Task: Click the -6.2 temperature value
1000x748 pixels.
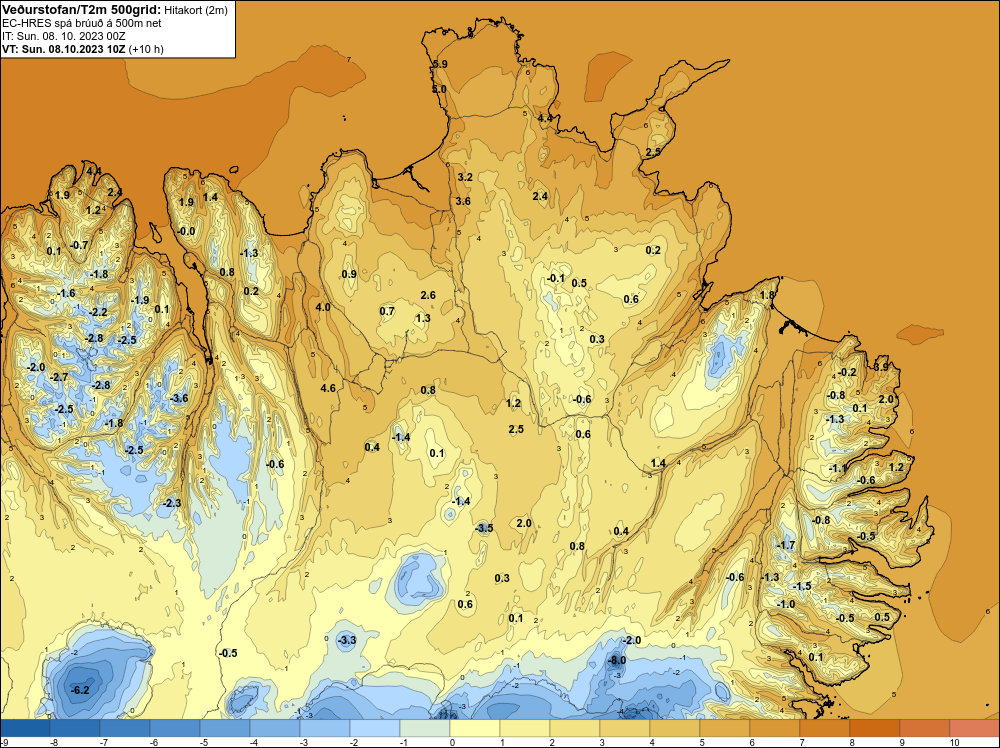Action: [80, 690]
